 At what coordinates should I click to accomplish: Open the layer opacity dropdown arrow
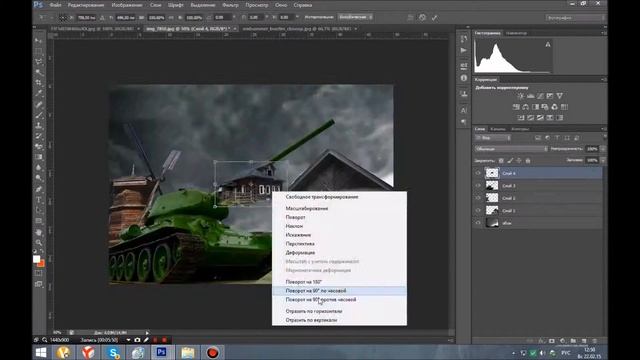[x=603, y=149]
